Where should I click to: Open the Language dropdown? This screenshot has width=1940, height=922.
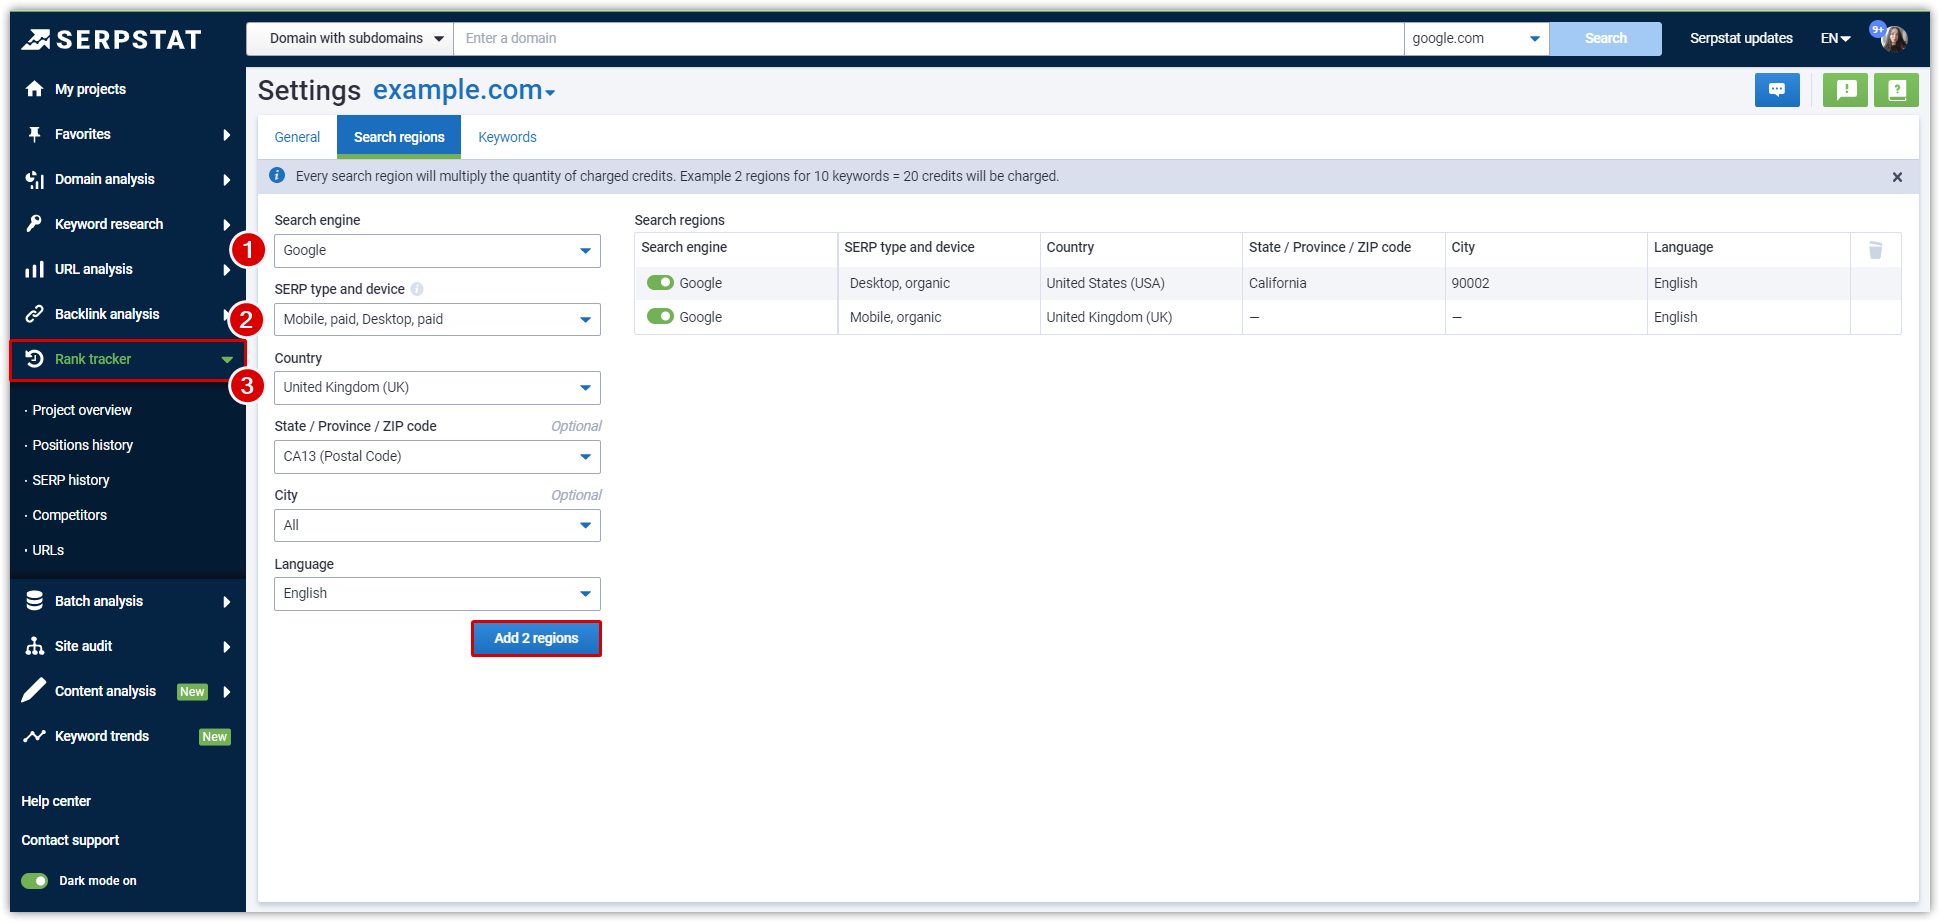pyautogui.click(x=437, y=594)
